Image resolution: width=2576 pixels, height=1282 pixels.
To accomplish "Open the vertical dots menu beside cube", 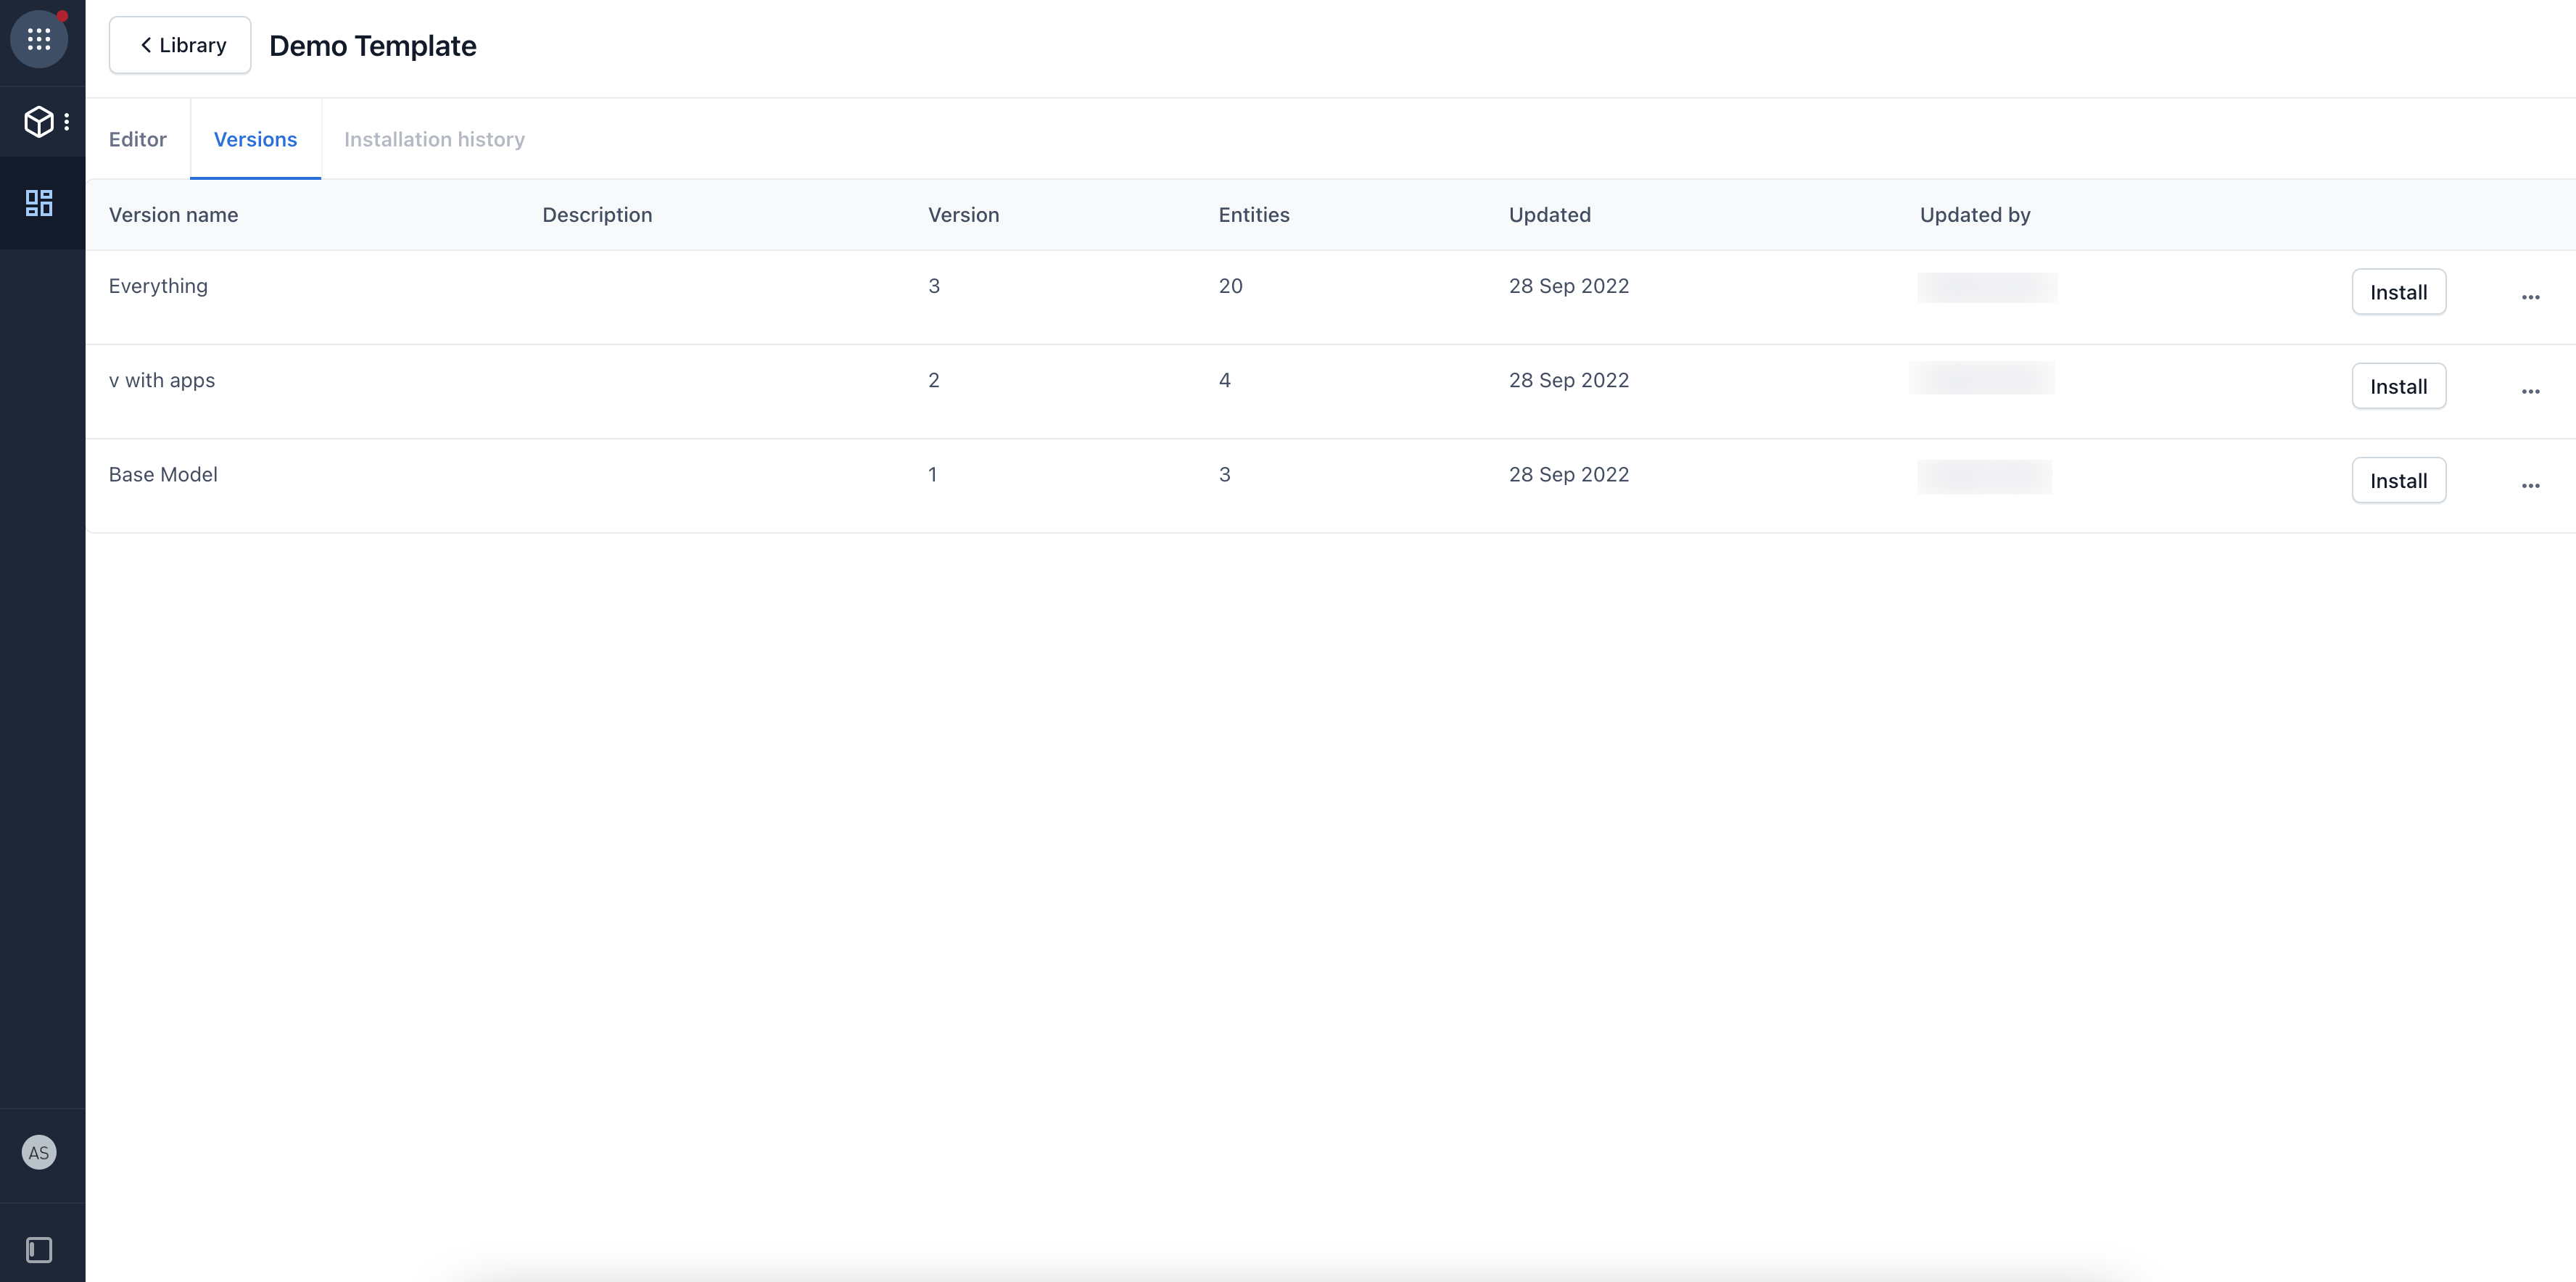I will pos(67,122).
